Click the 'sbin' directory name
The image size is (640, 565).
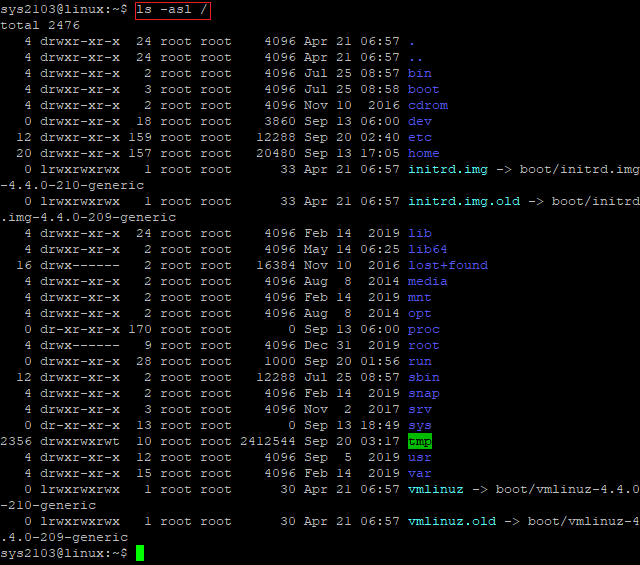pos(424,377)
